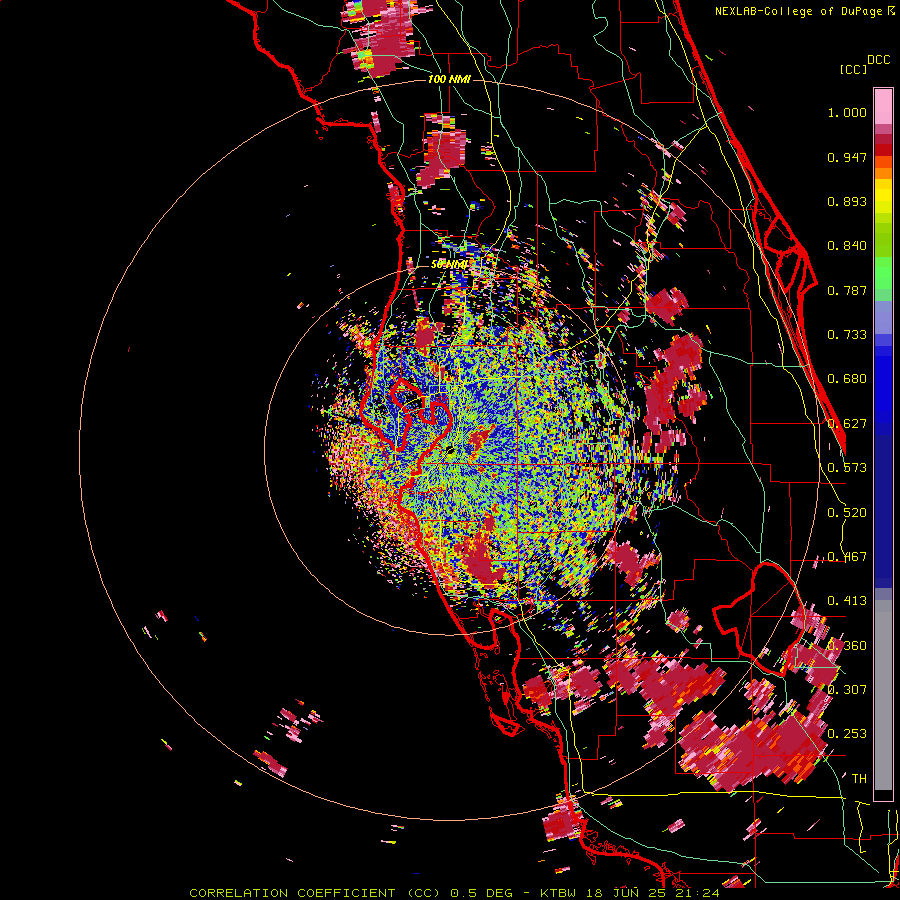Select the 0.840 legend value
The height and width of the screenshot is (900, 900).
pos(847,246)
